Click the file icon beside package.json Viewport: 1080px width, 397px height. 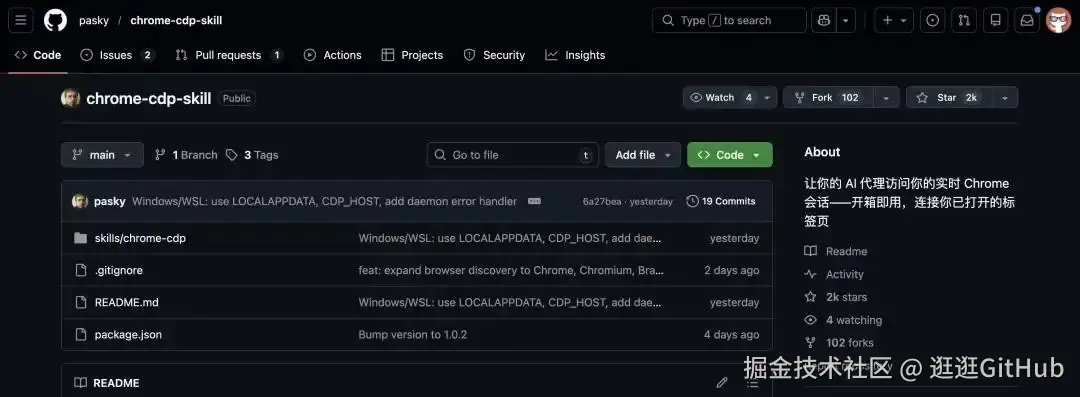coord(81,335)
